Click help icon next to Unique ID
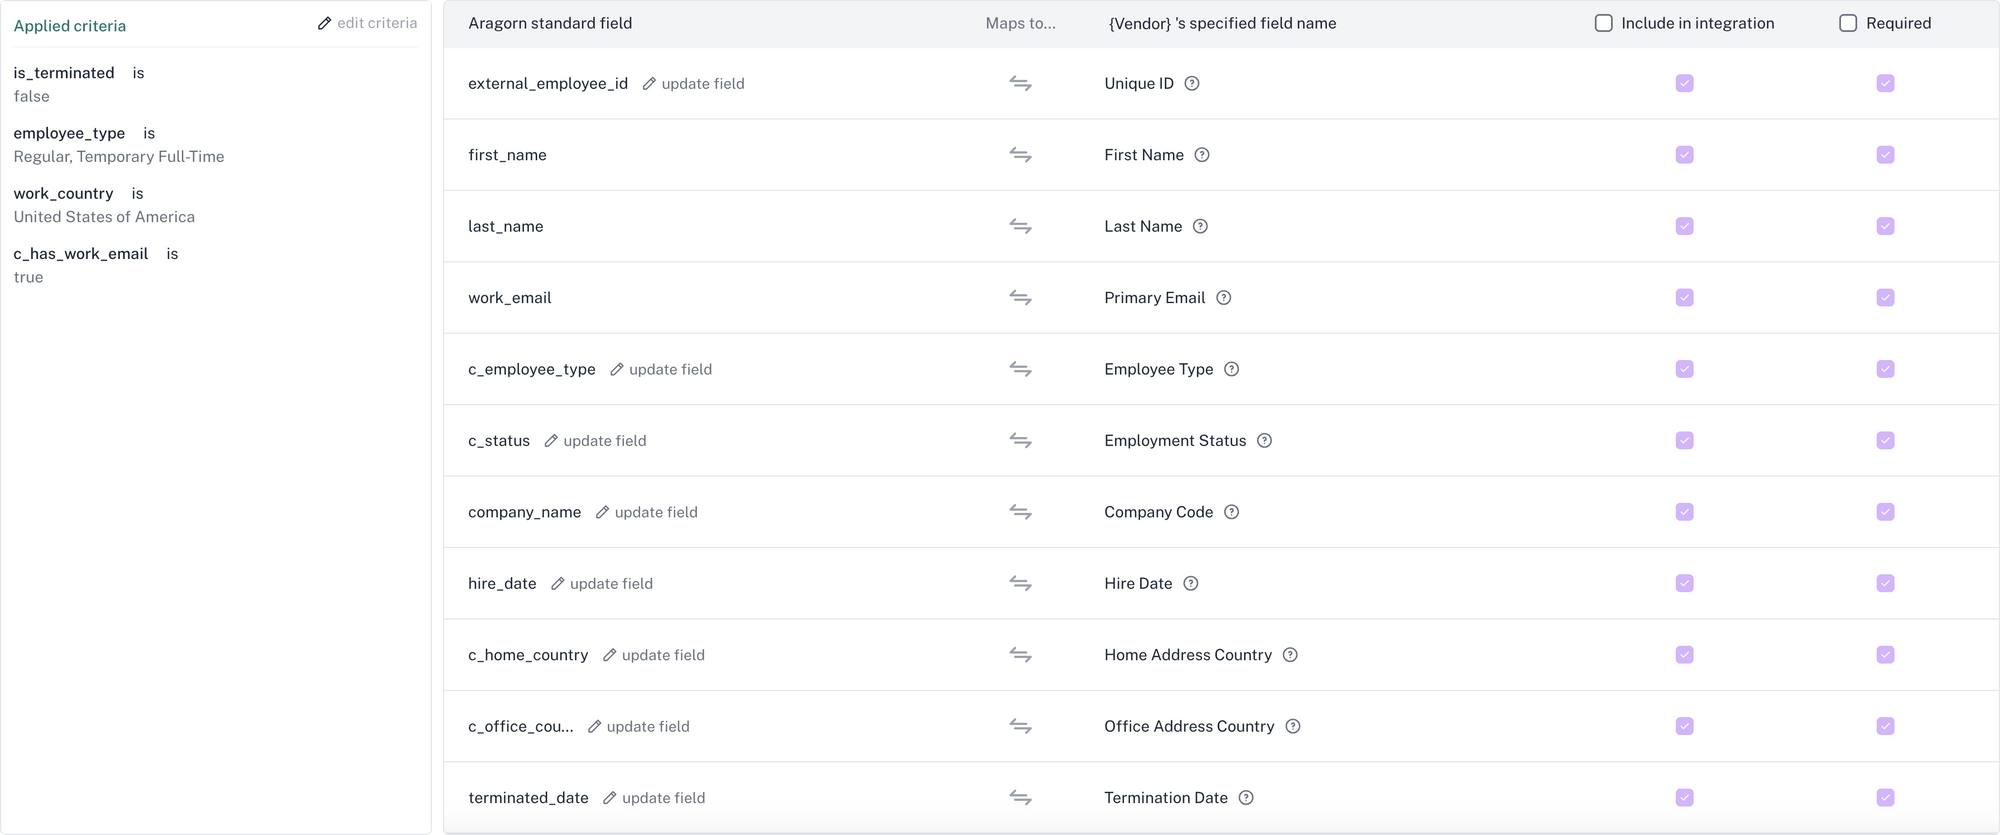 point(1192,84)
